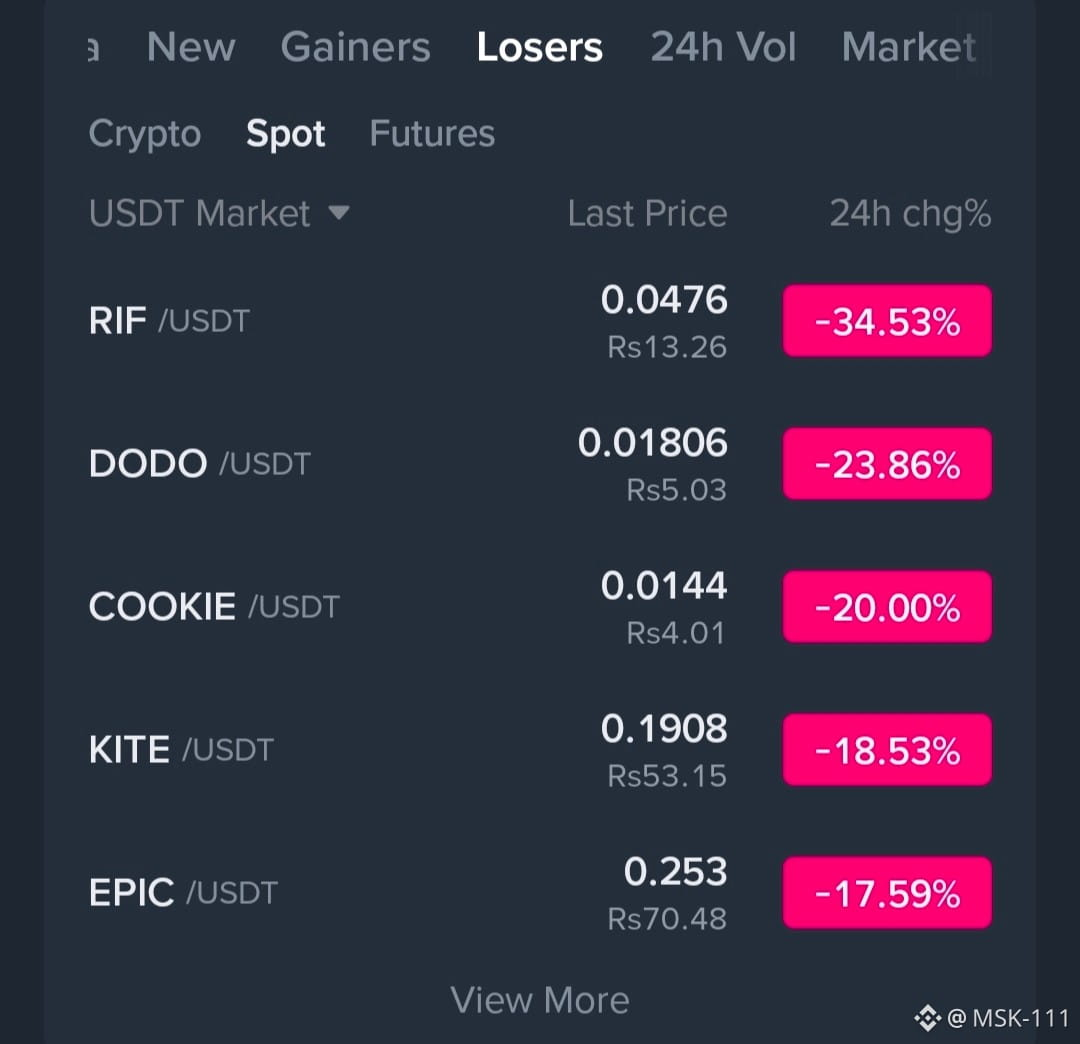Viewport: 1080px width, 1044px height.
Task: Tap the View More link
Action: coord(539,1000)
